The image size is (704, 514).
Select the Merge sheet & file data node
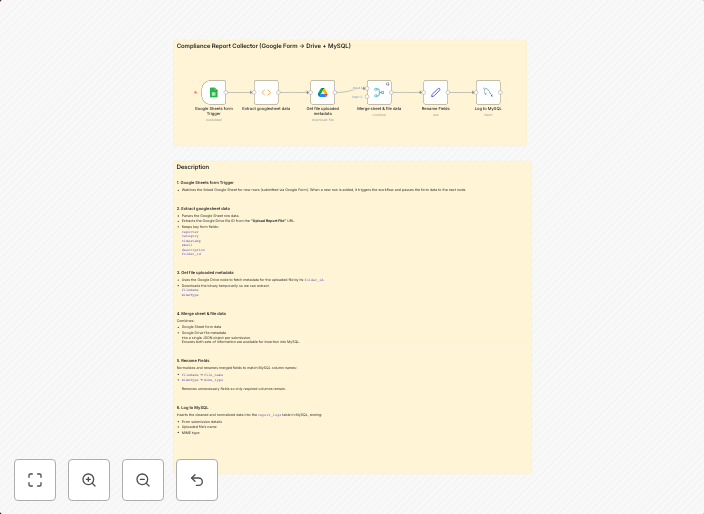point(379,92)
